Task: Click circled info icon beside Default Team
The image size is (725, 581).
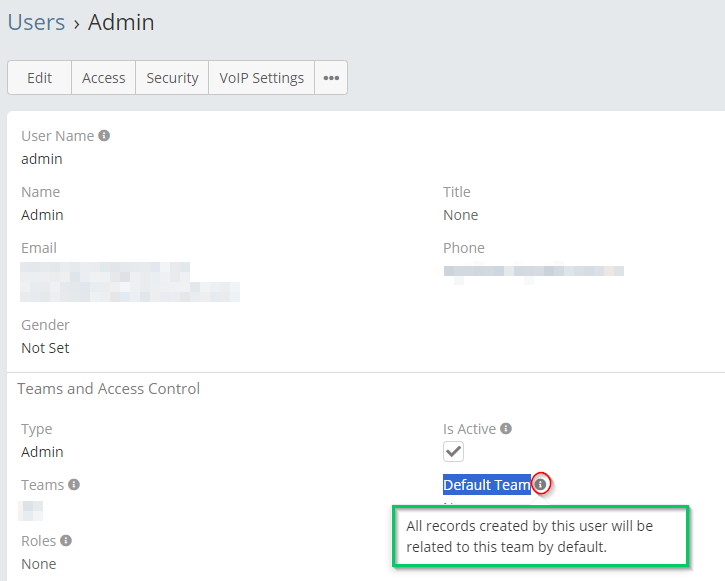Action: (541, 484)
